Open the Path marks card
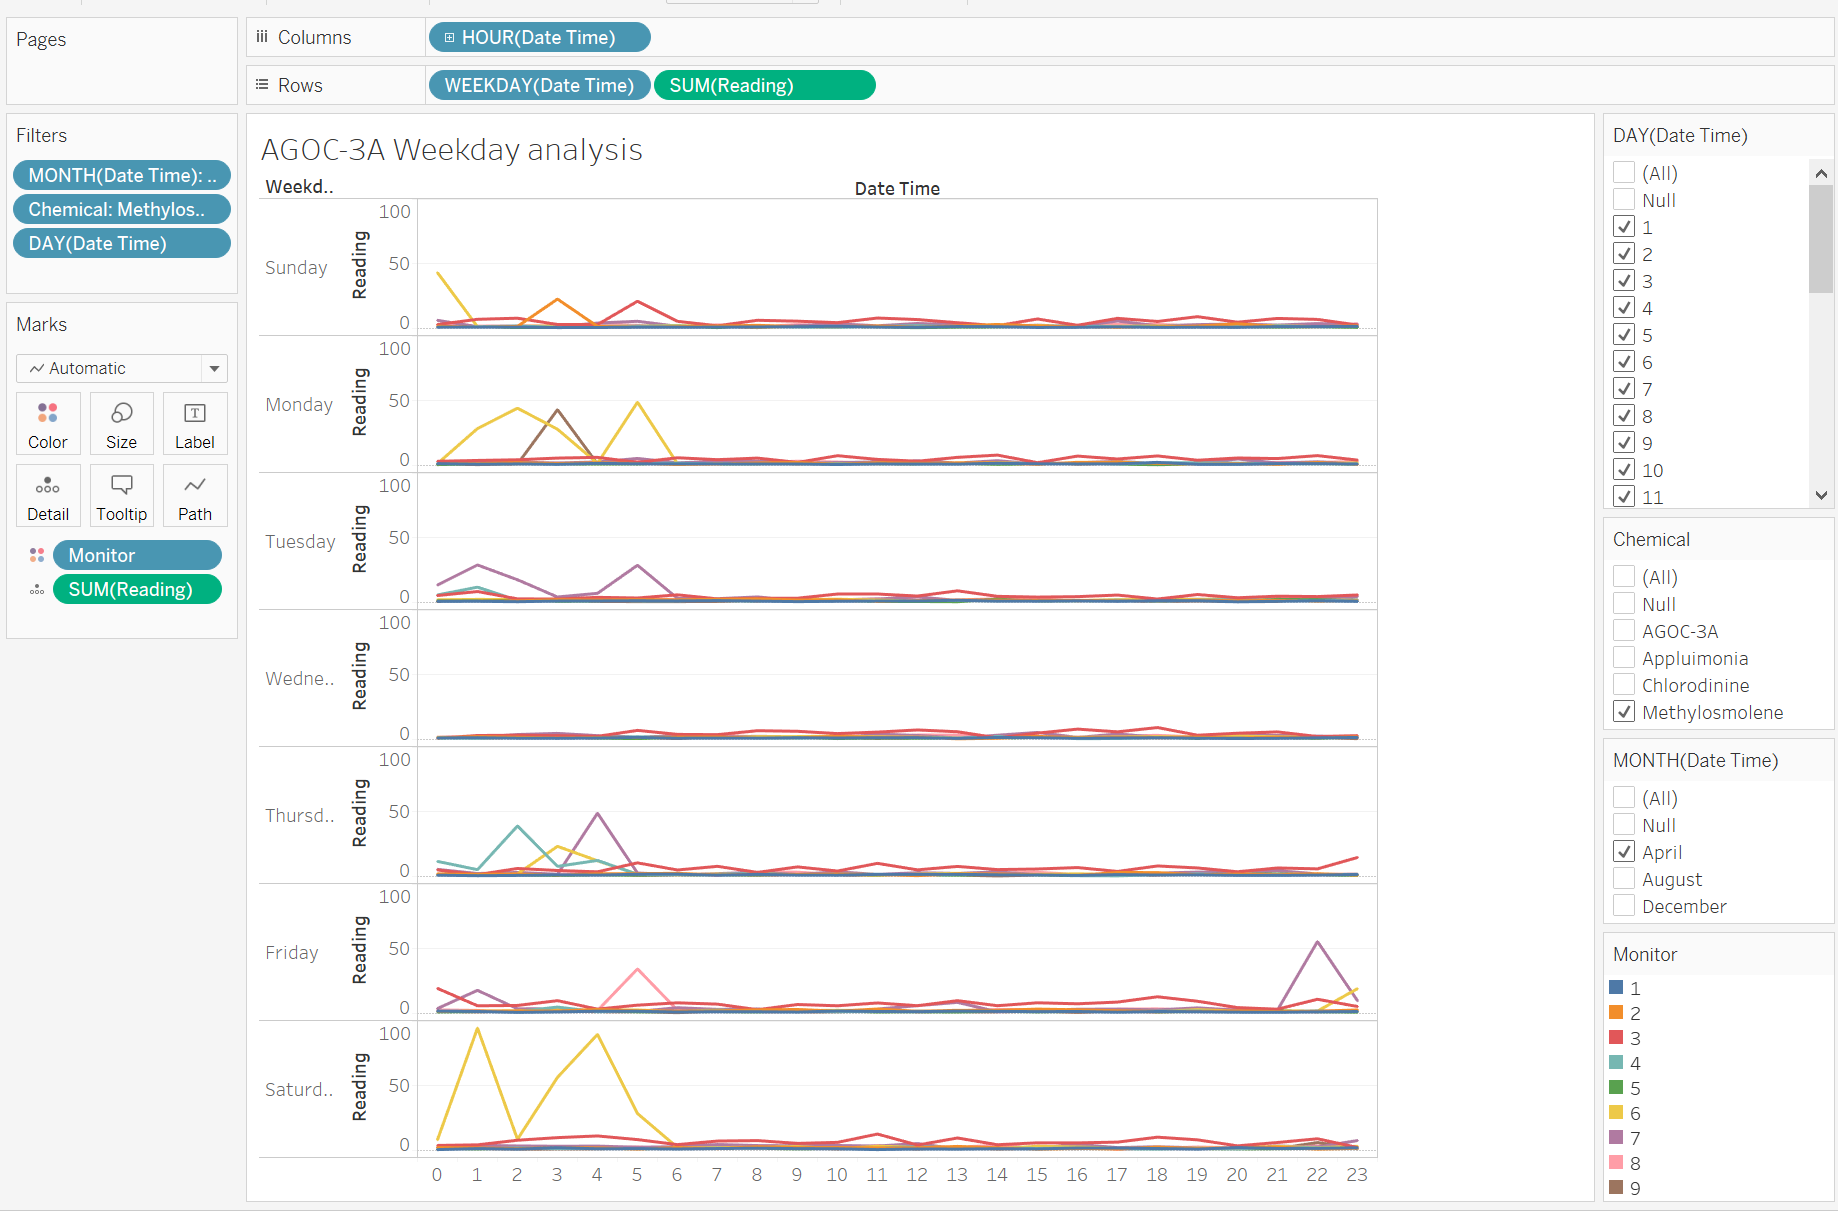Screen dimensions: 1838x1211 coord(195,495)
